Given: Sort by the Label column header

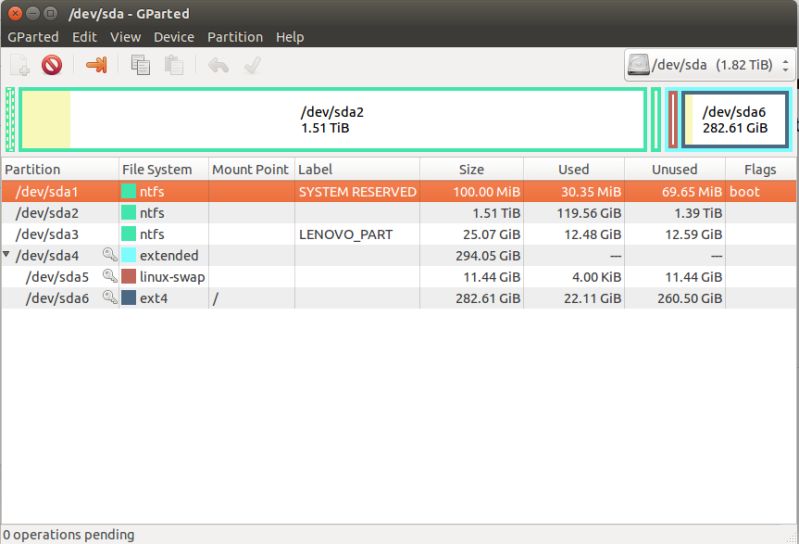Looking at the screenshot, I should pos(357,169).
